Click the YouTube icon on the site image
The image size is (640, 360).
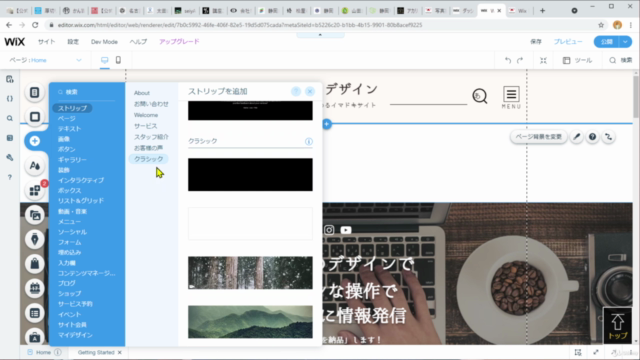[x=346, y=230]
